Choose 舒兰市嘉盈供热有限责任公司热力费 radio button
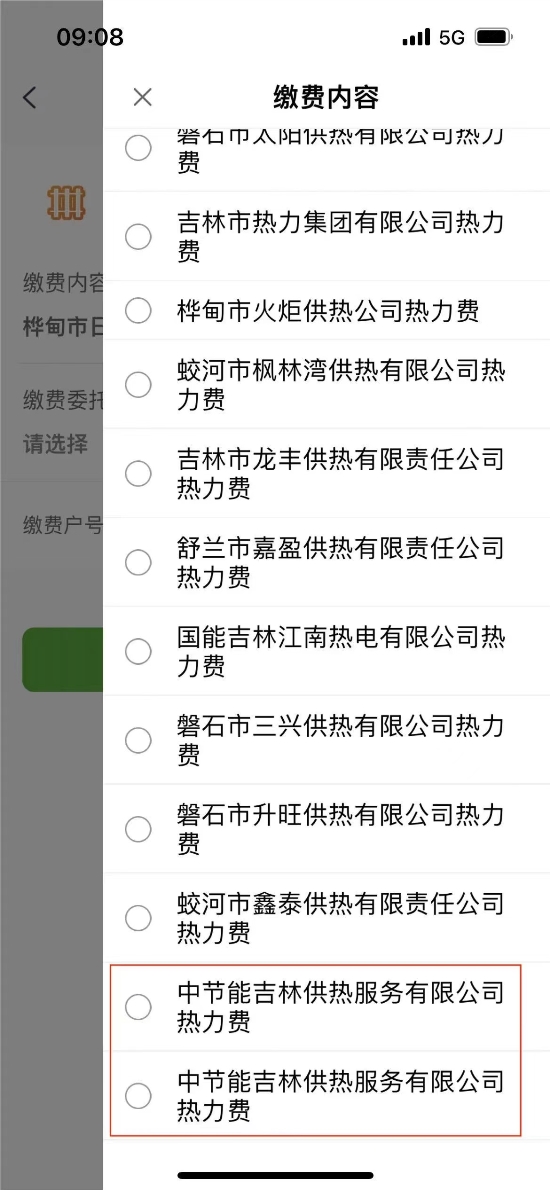Screen dimensions: 550x1190 pyautogui.click(x=138, y=562)
